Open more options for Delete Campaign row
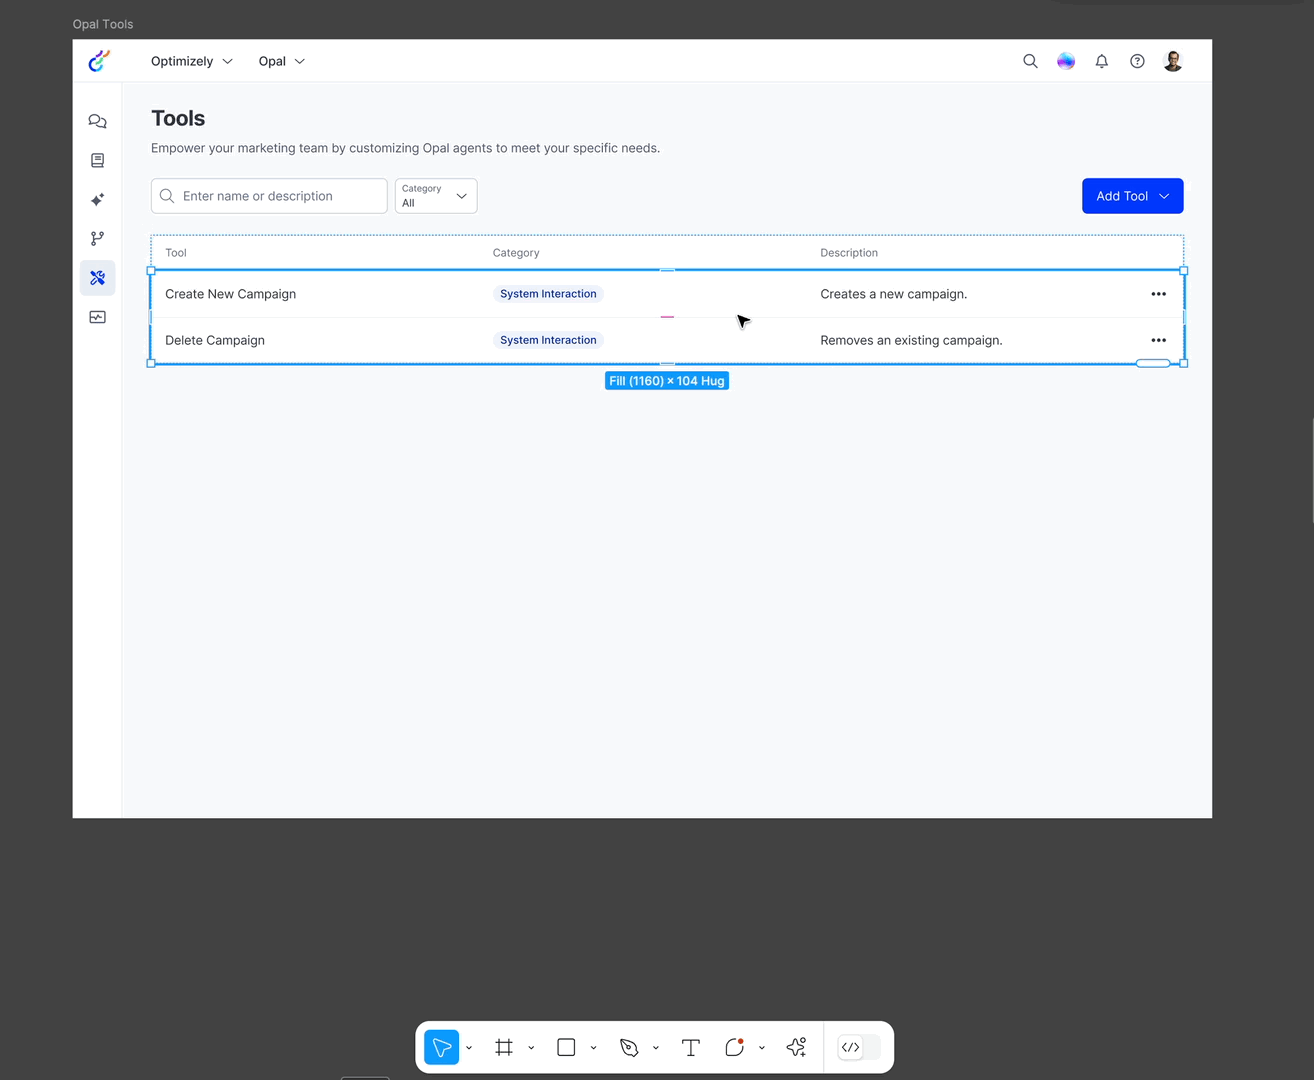 [1158, 340]
